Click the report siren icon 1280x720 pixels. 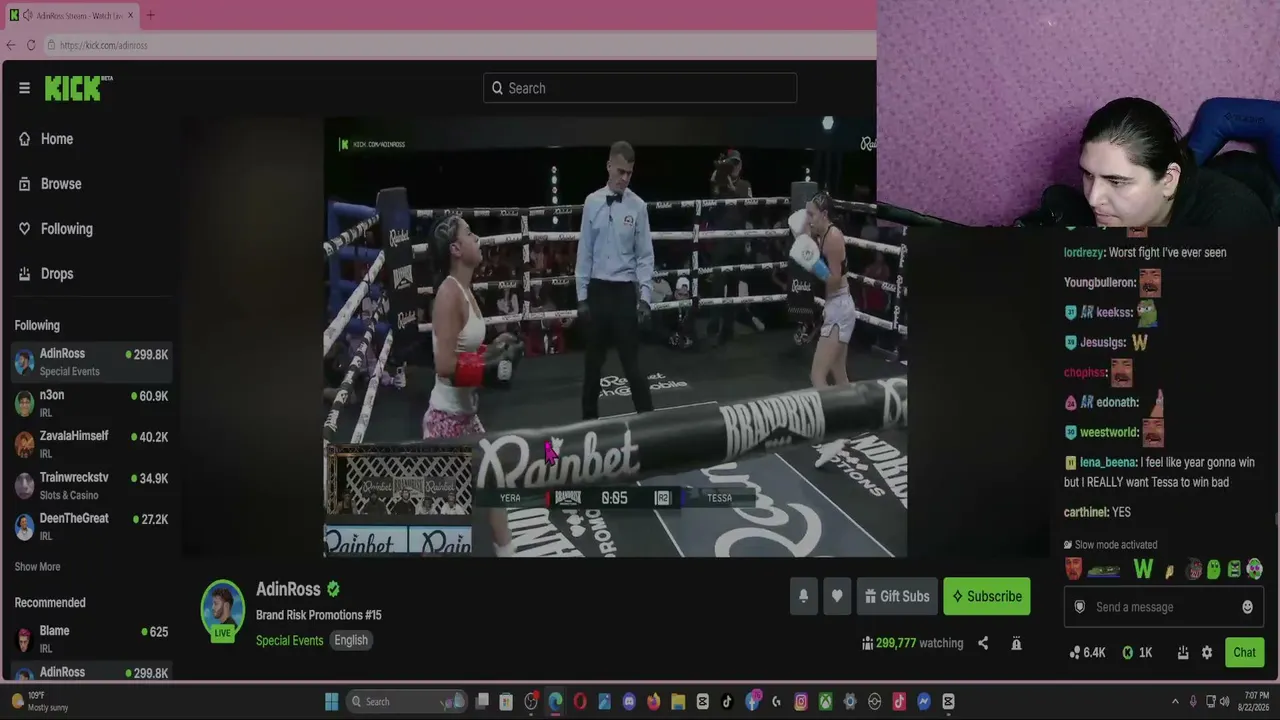point(1016,643)
